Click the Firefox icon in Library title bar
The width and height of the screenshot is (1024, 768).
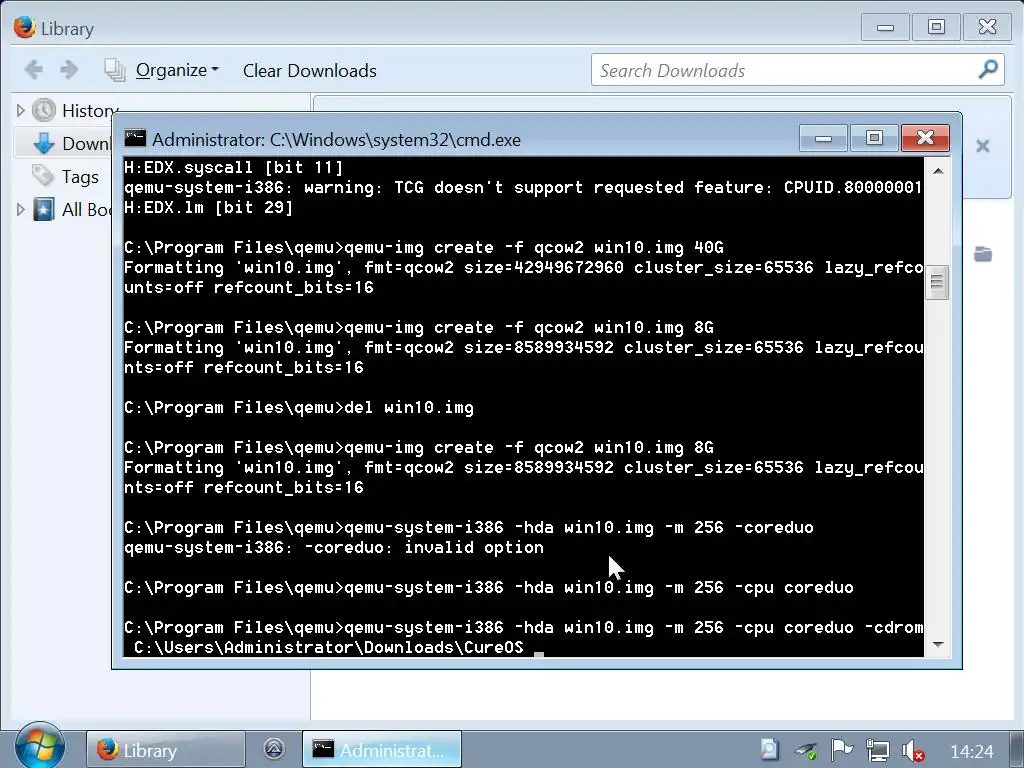(24, 27)
